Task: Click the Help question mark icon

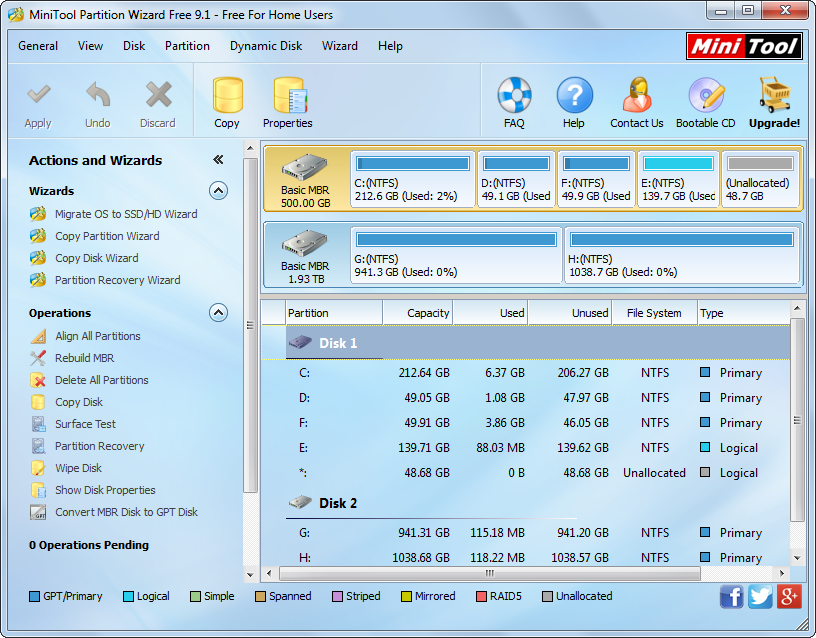Action: coord(574,95)
